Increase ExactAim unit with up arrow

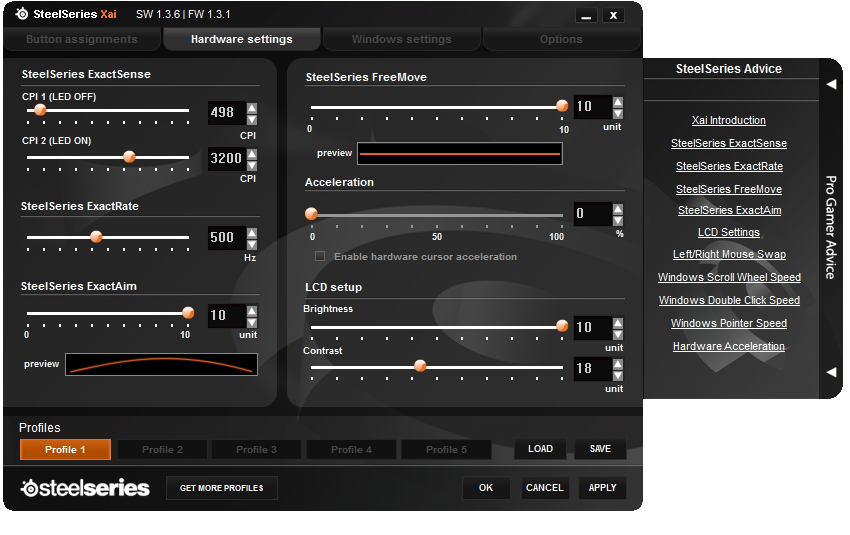(252, 311)
